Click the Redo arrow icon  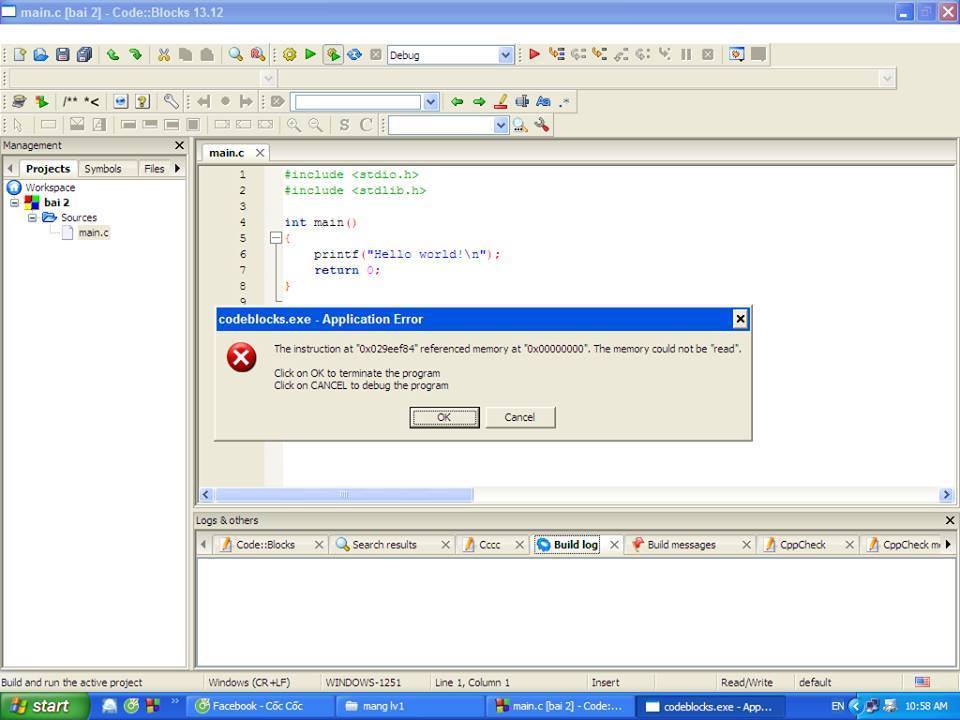(135, 55)
